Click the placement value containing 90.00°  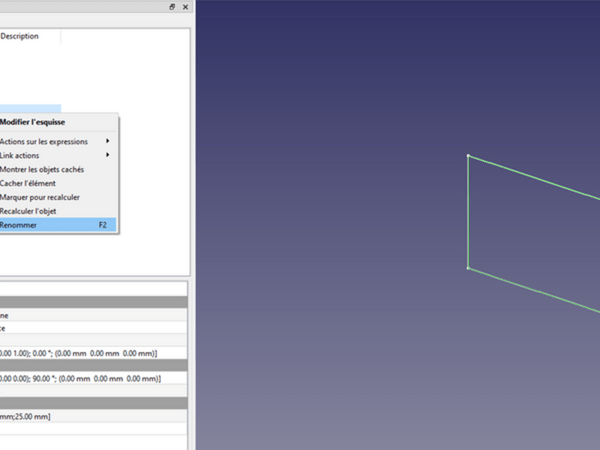pyautogui.click(x=80, y=380)
